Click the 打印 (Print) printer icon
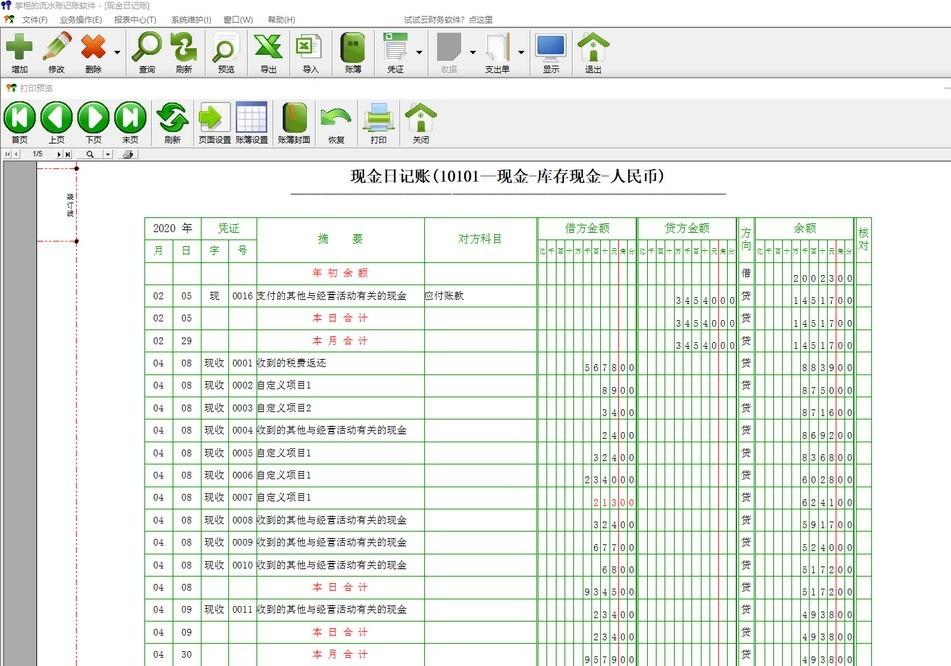The width and height of the screenshot is (951, 666). point(378,118)
